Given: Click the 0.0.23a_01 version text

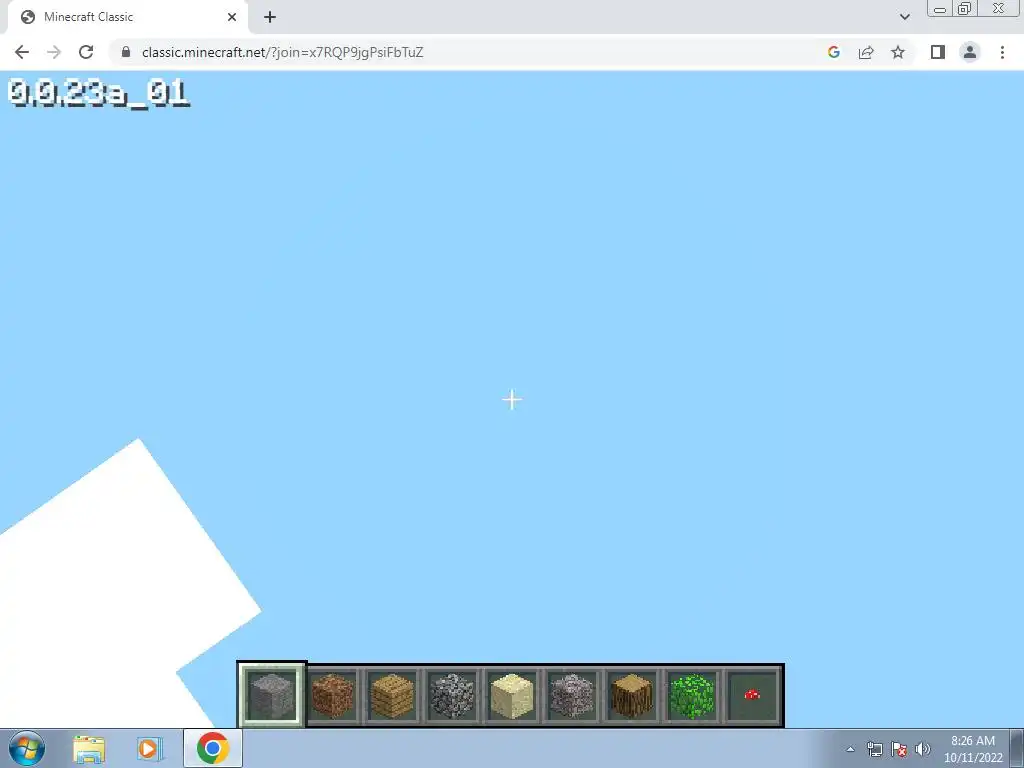Looking at the screenshot, I should pyautogui.click(x=99, y=93).
